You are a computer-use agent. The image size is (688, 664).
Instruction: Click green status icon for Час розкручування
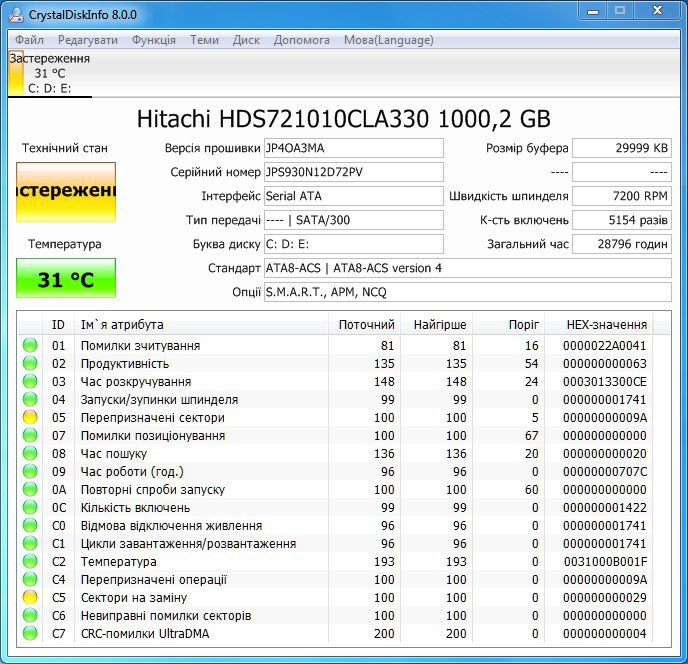coord(30,381)
